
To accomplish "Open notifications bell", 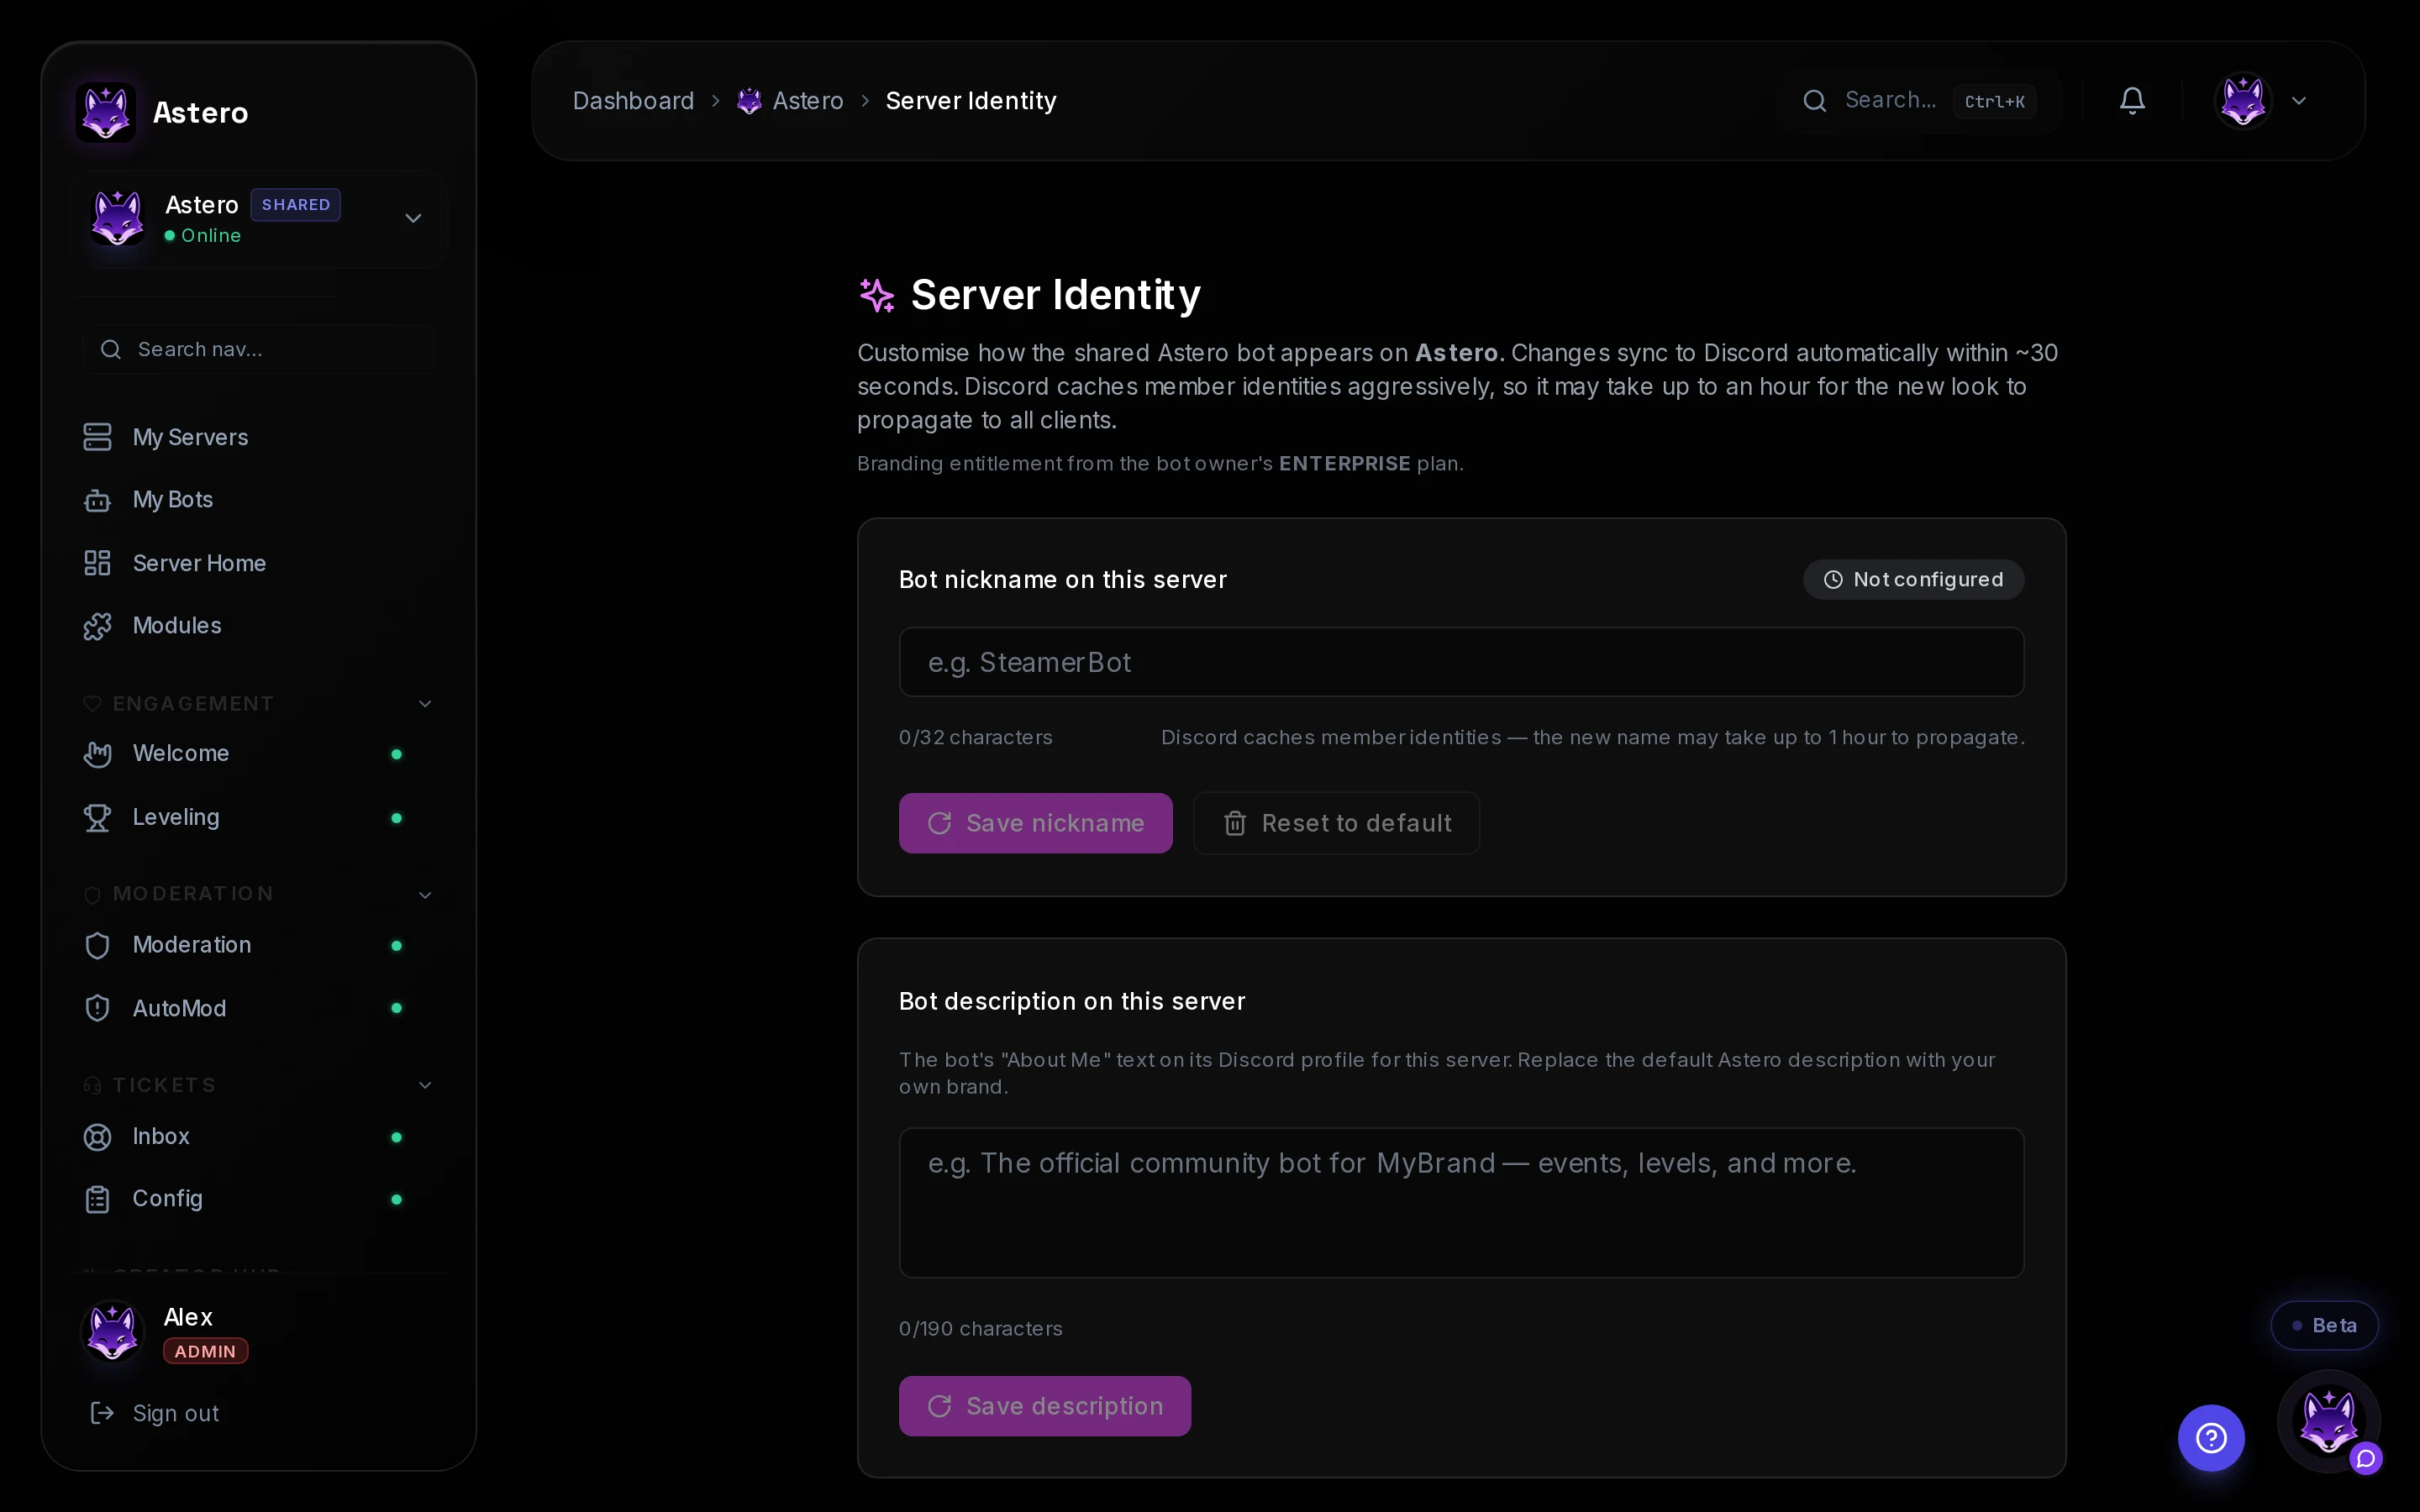I will coord(2132,100).
